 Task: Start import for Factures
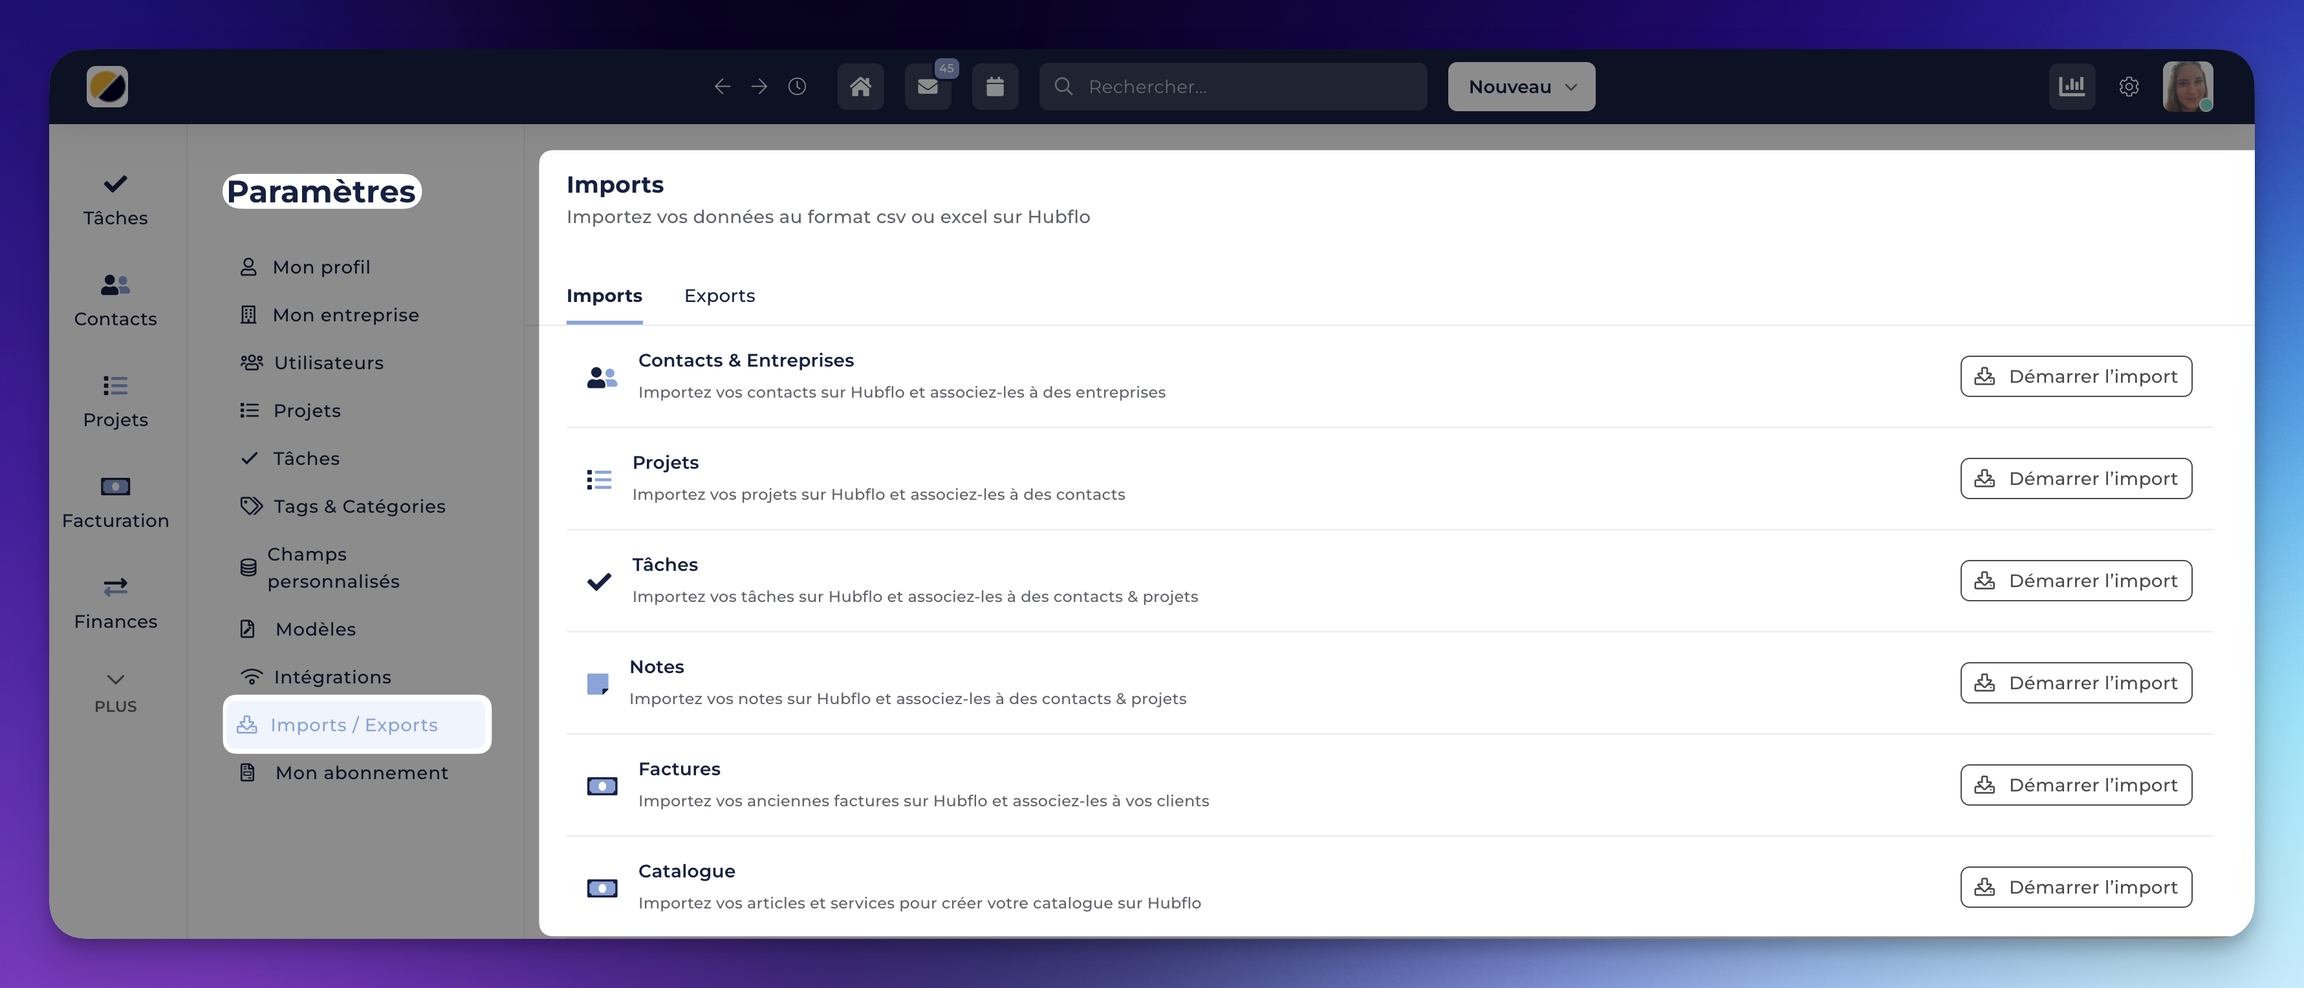click(2075, 785)
